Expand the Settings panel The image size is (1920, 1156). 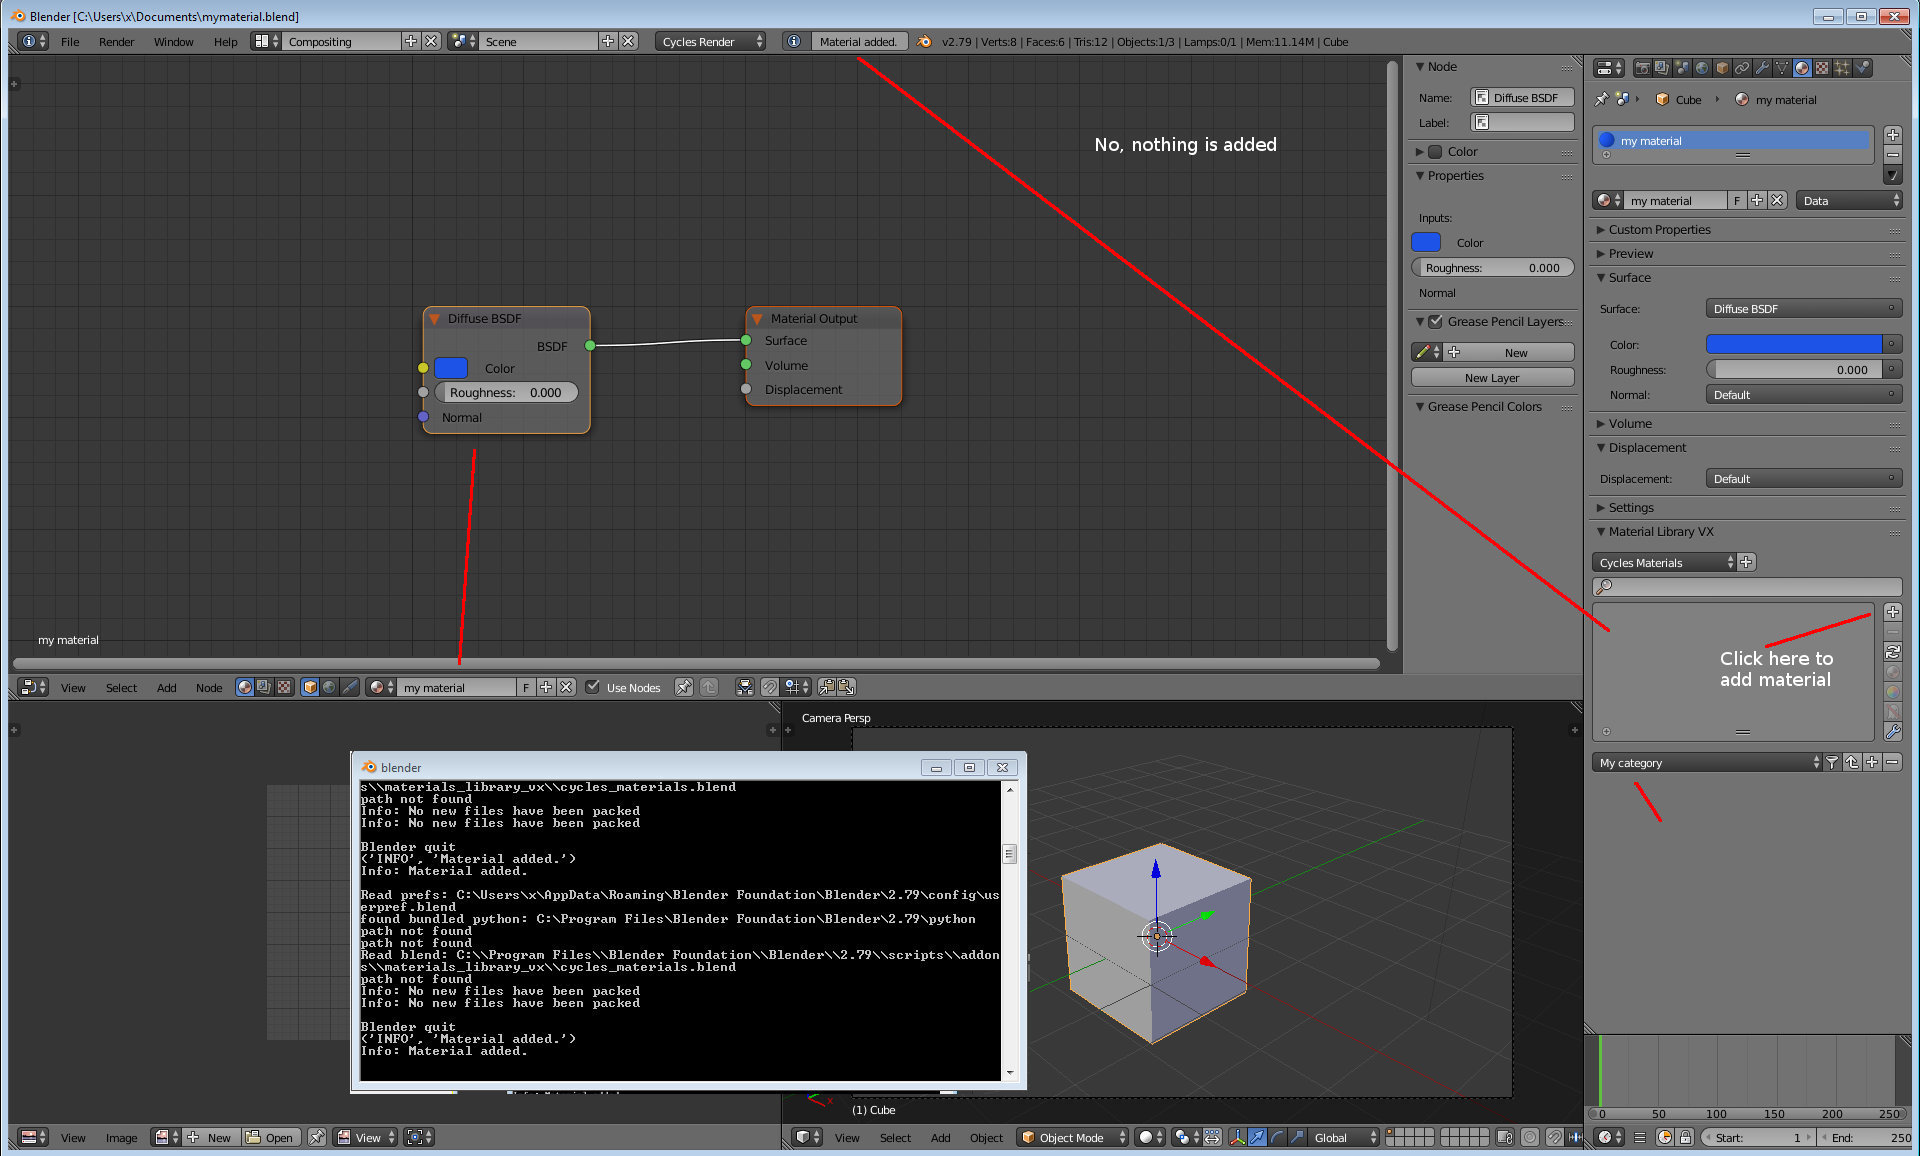pyautogui.click(x=1630, y=507)
